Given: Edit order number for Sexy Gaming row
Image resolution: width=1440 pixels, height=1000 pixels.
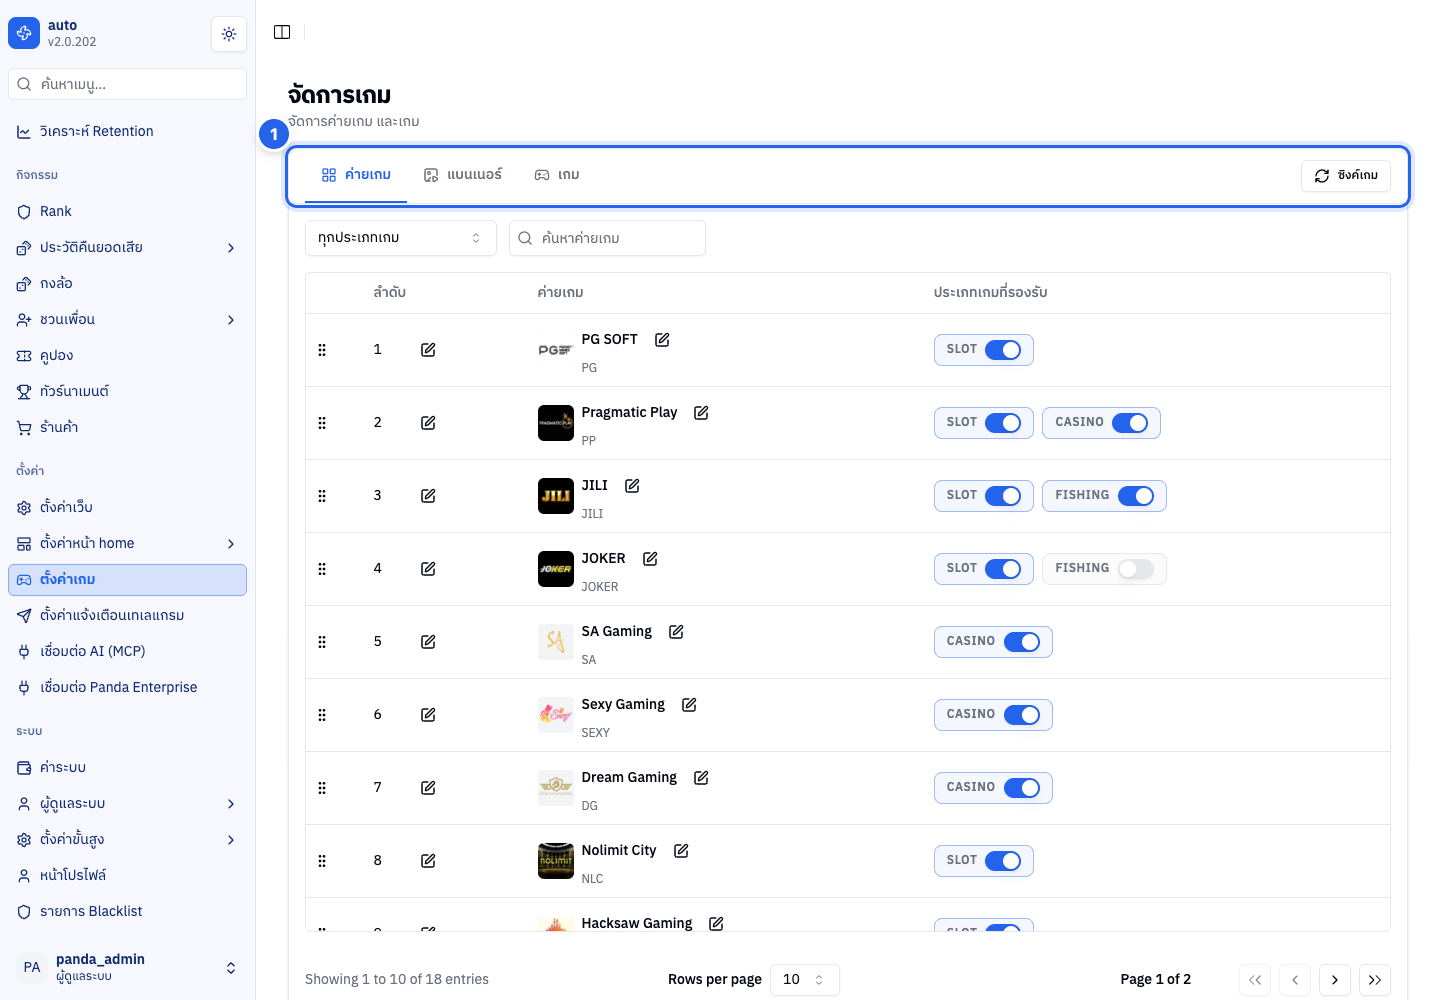Looking at the screenshot, I should tap(428, 715).
